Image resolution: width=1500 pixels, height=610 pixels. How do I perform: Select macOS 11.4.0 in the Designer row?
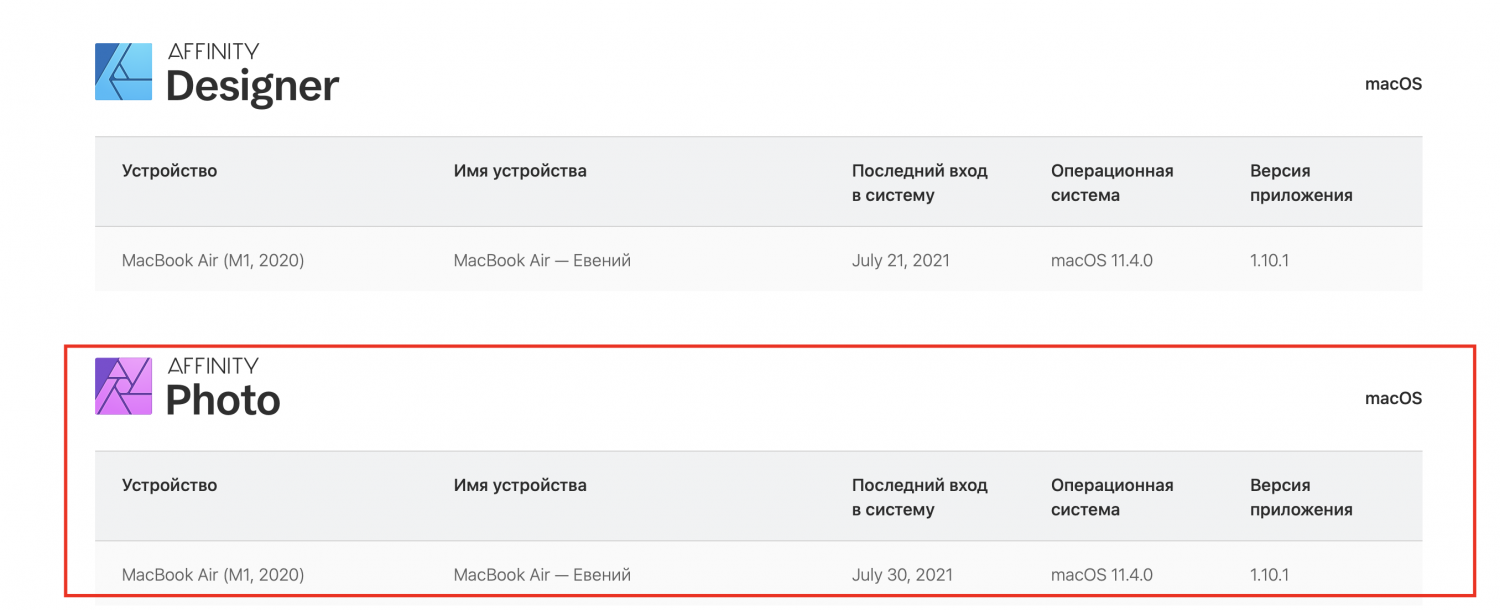(1101, 261)
